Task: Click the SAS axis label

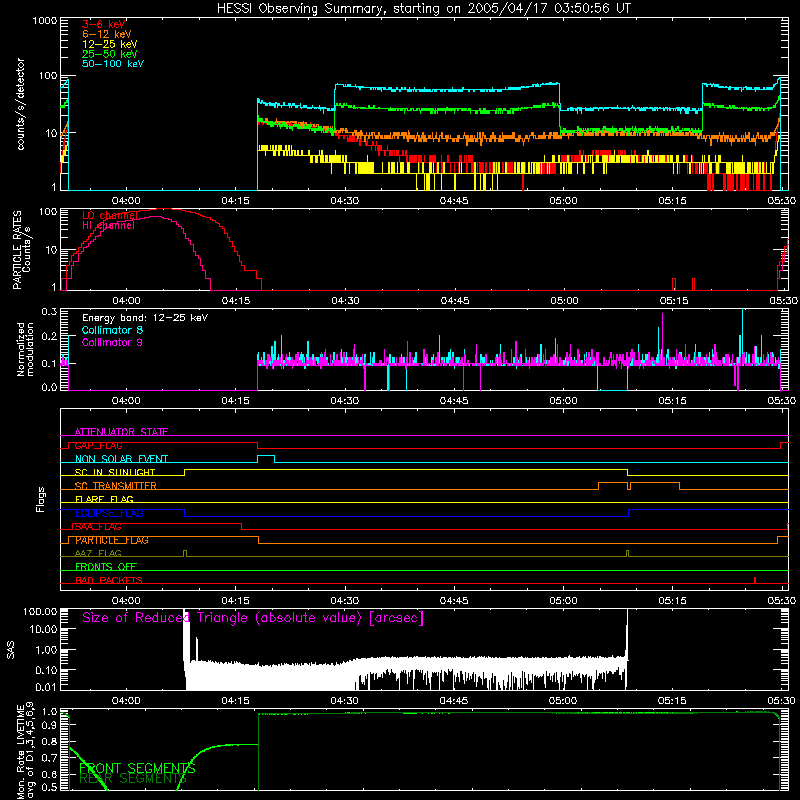Action: [x=11, y=650]
